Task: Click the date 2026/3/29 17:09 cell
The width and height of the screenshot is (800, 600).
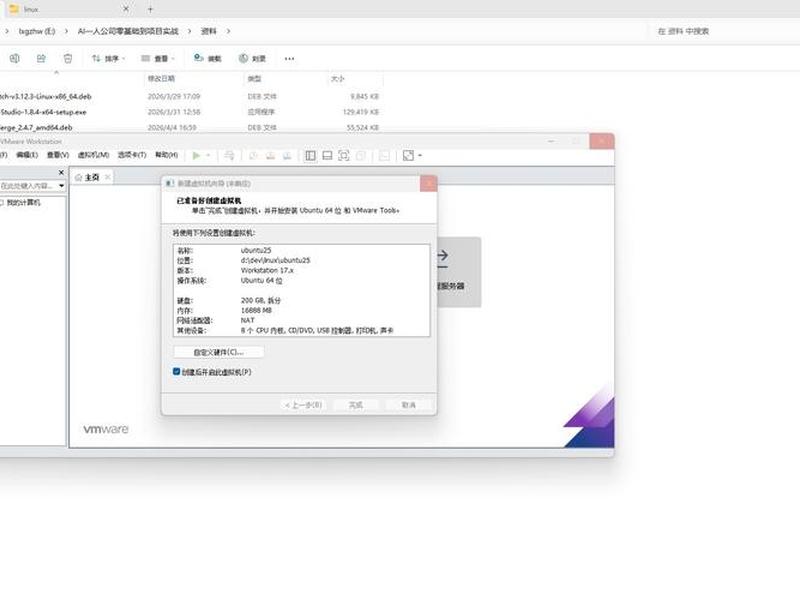Action: (x=173, y=96)
